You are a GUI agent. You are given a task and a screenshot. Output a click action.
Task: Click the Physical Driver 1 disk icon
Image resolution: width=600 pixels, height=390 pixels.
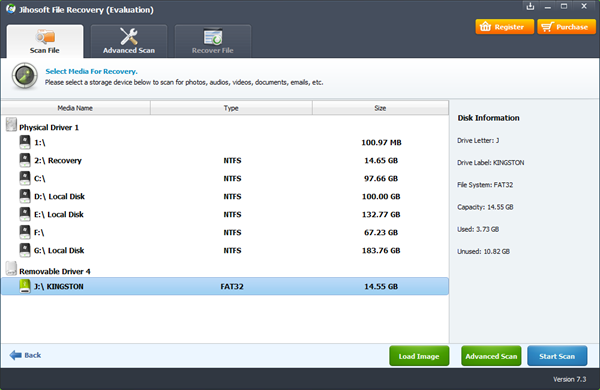tap(11, 124)
